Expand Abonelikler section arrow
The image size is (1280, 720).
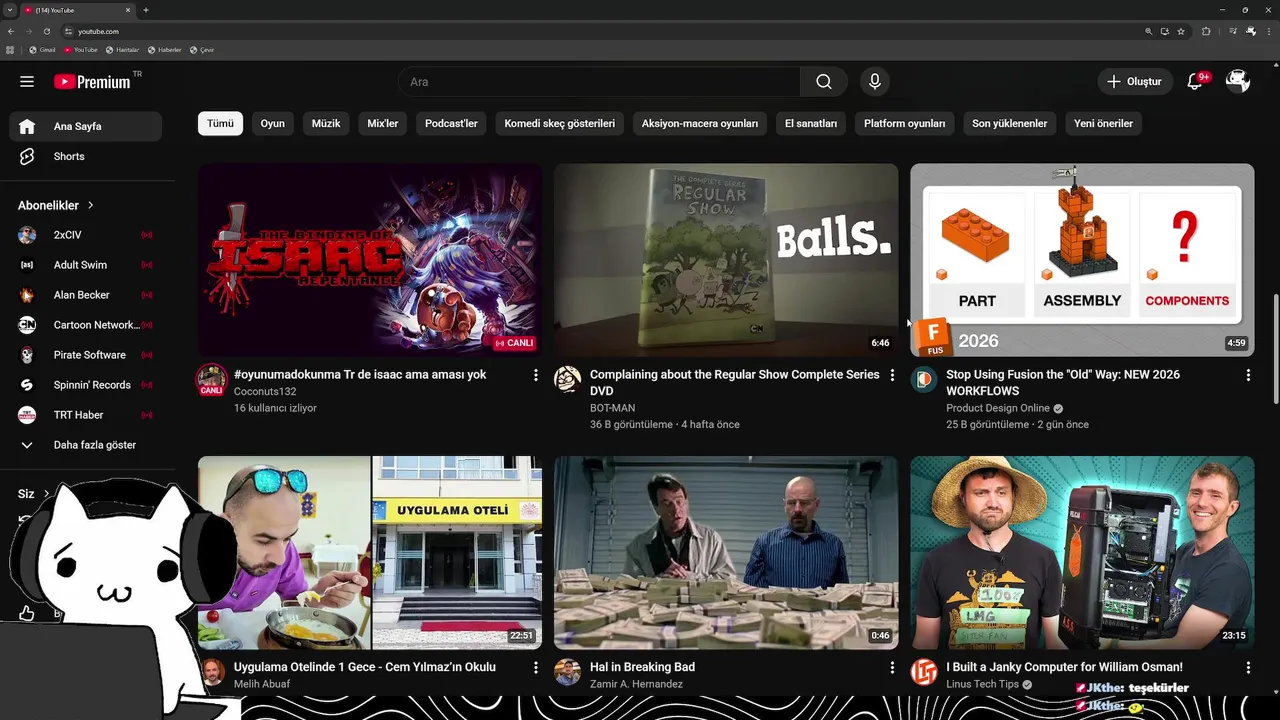pyautogui.click(x=90, y=205)
